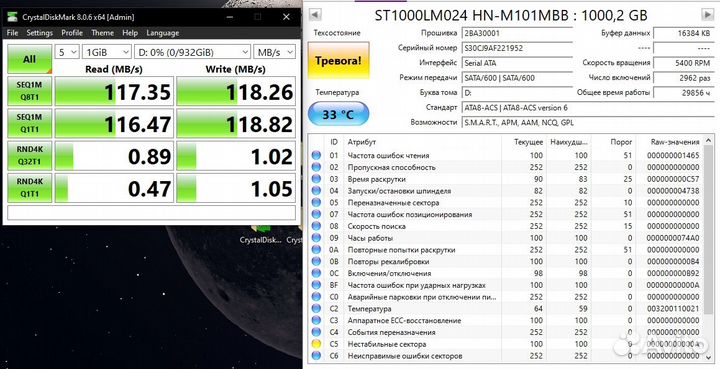The height and width of the screenshot is (369, 720).
Task: Open the File menu
Action: (12, 33)
